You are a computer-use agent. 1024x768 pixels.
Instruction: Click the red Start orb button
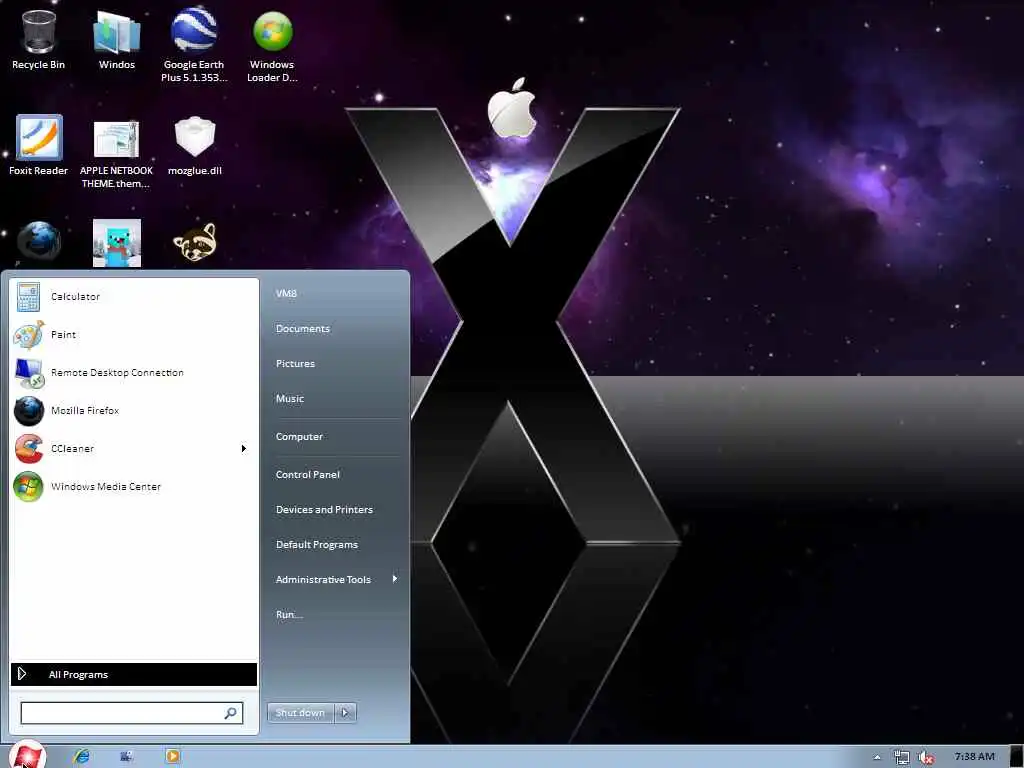click(x=26, y=756)
